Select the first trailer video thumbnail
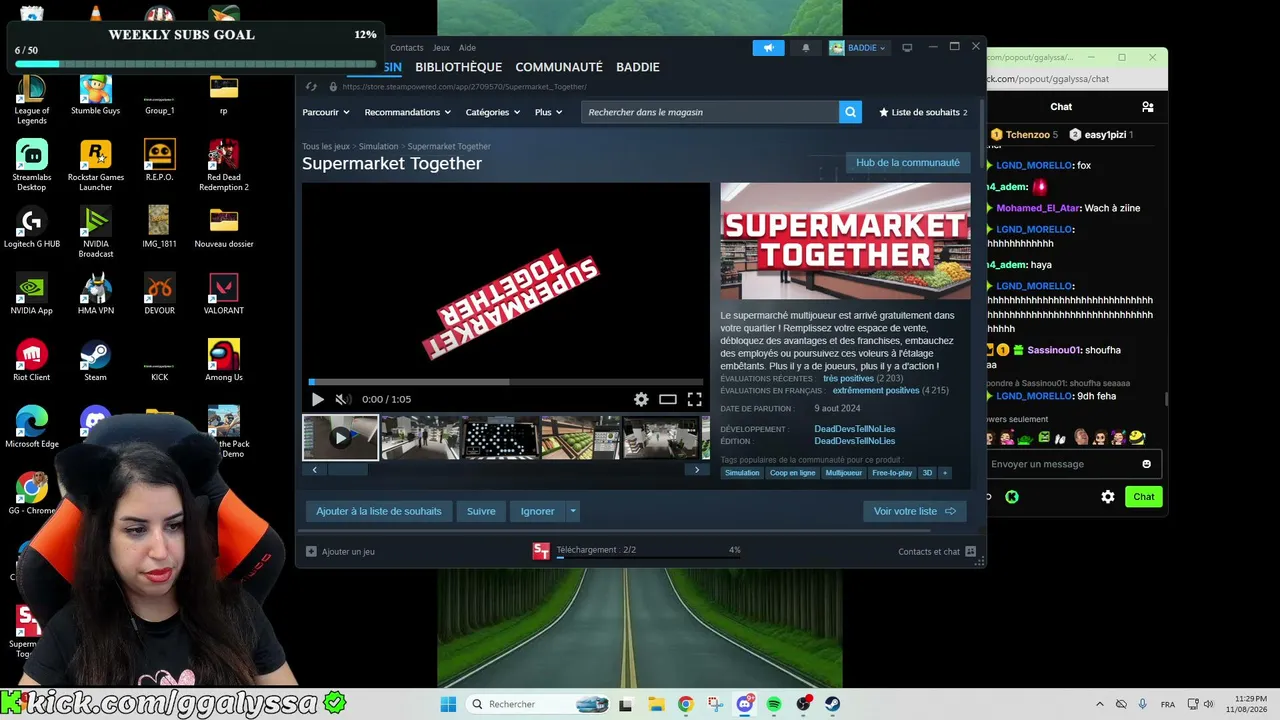Screen dimensions: 1280x720 [341, 438]
